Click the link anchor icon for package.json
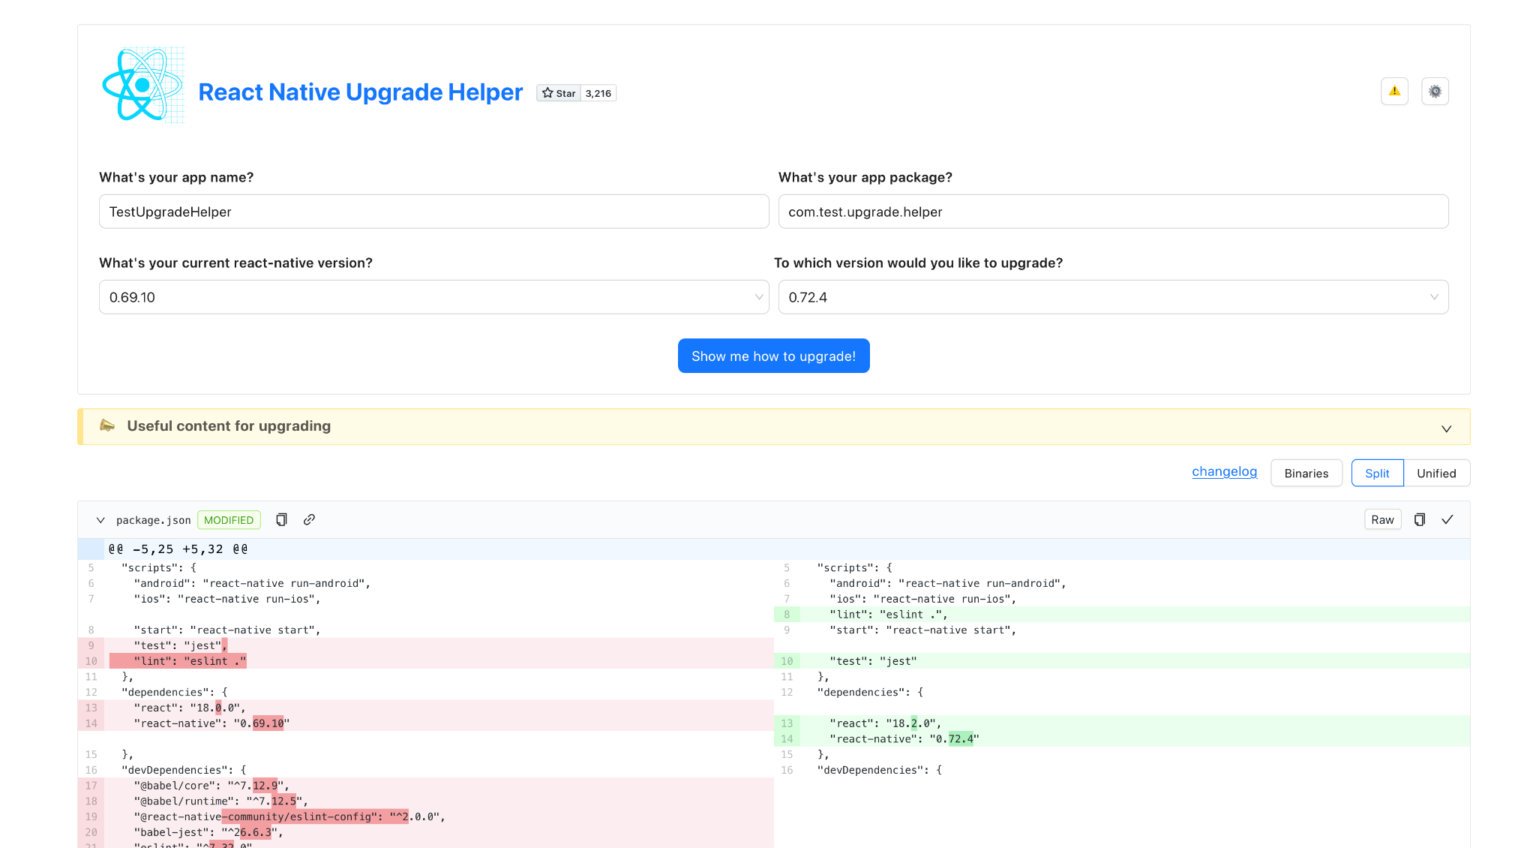Viewport: 1536px width, 848px height. (x=308, y=519)
